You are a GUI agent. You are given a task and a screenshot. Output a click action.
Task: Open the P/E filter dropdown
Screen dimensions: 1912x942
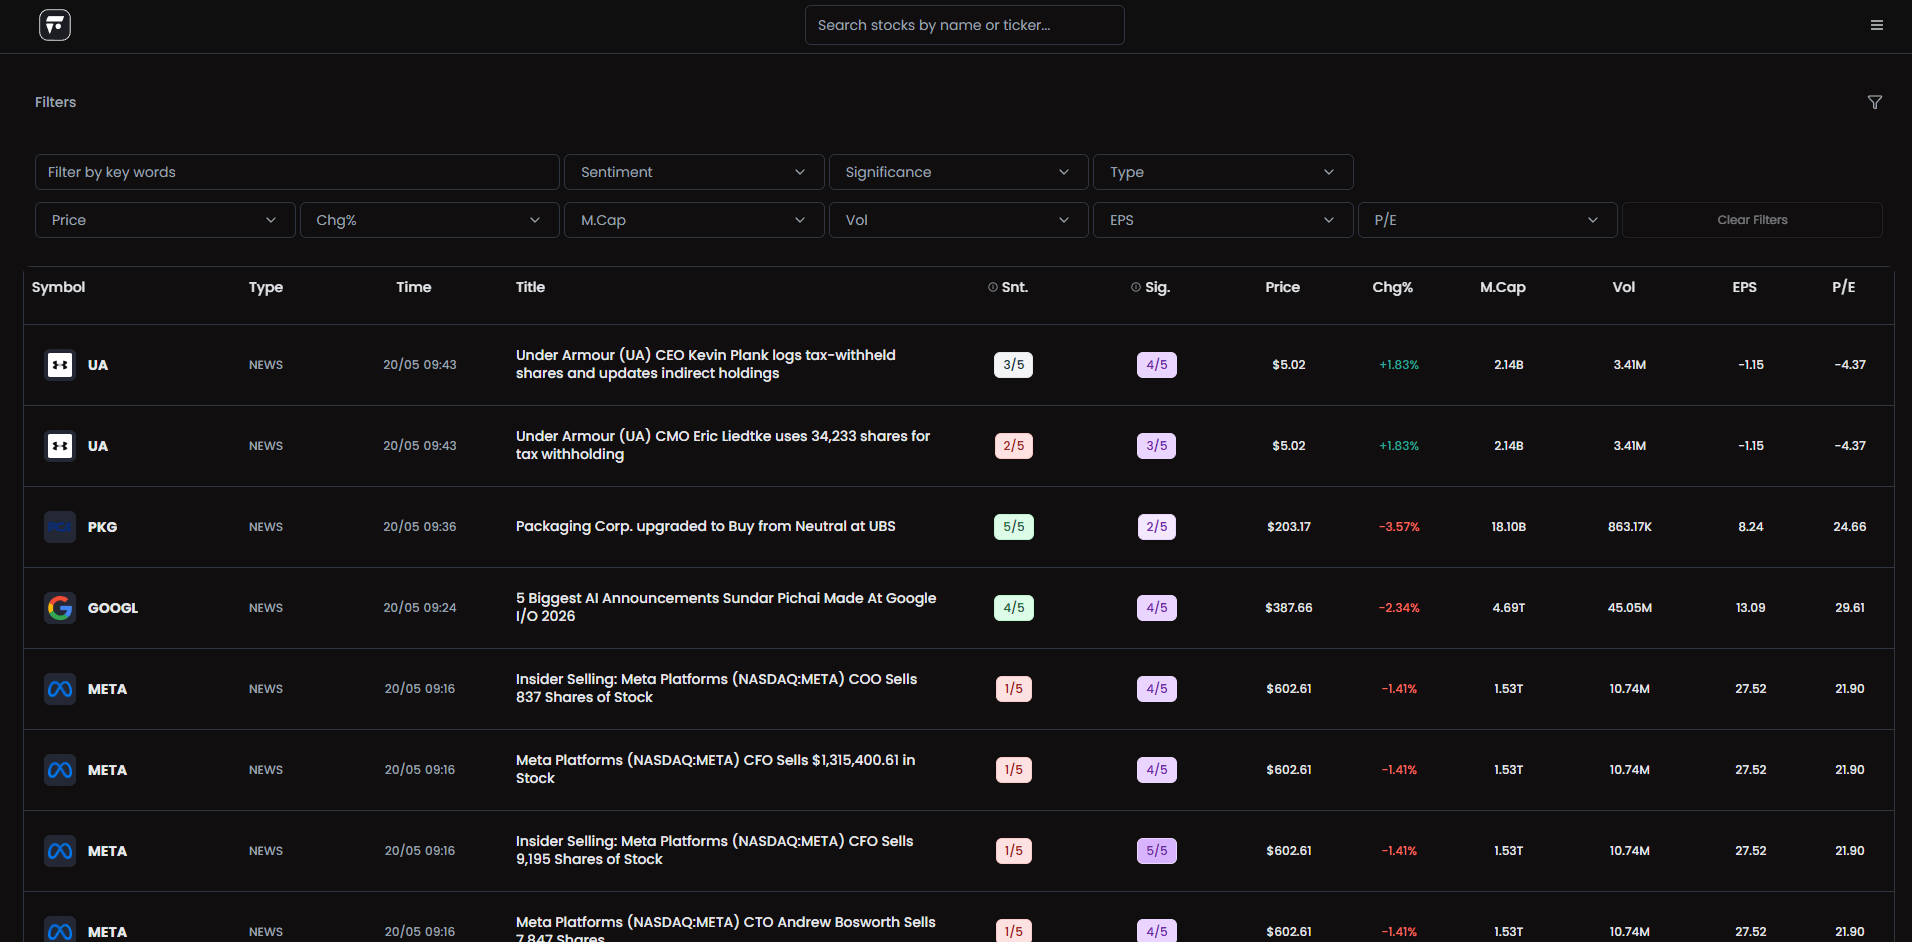click(1487, 220)
